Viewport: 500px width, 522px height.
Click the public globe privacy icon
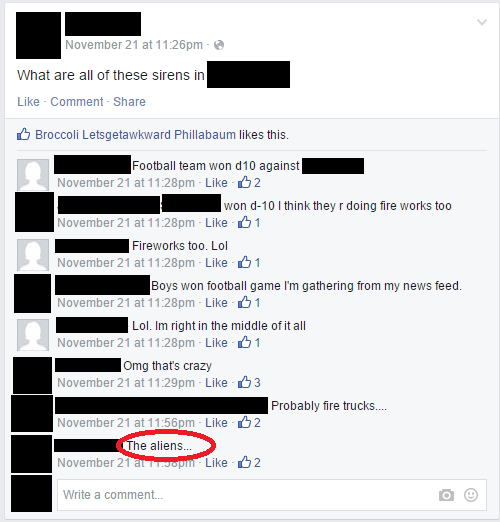pyautogui.click(x=219, y=45)
